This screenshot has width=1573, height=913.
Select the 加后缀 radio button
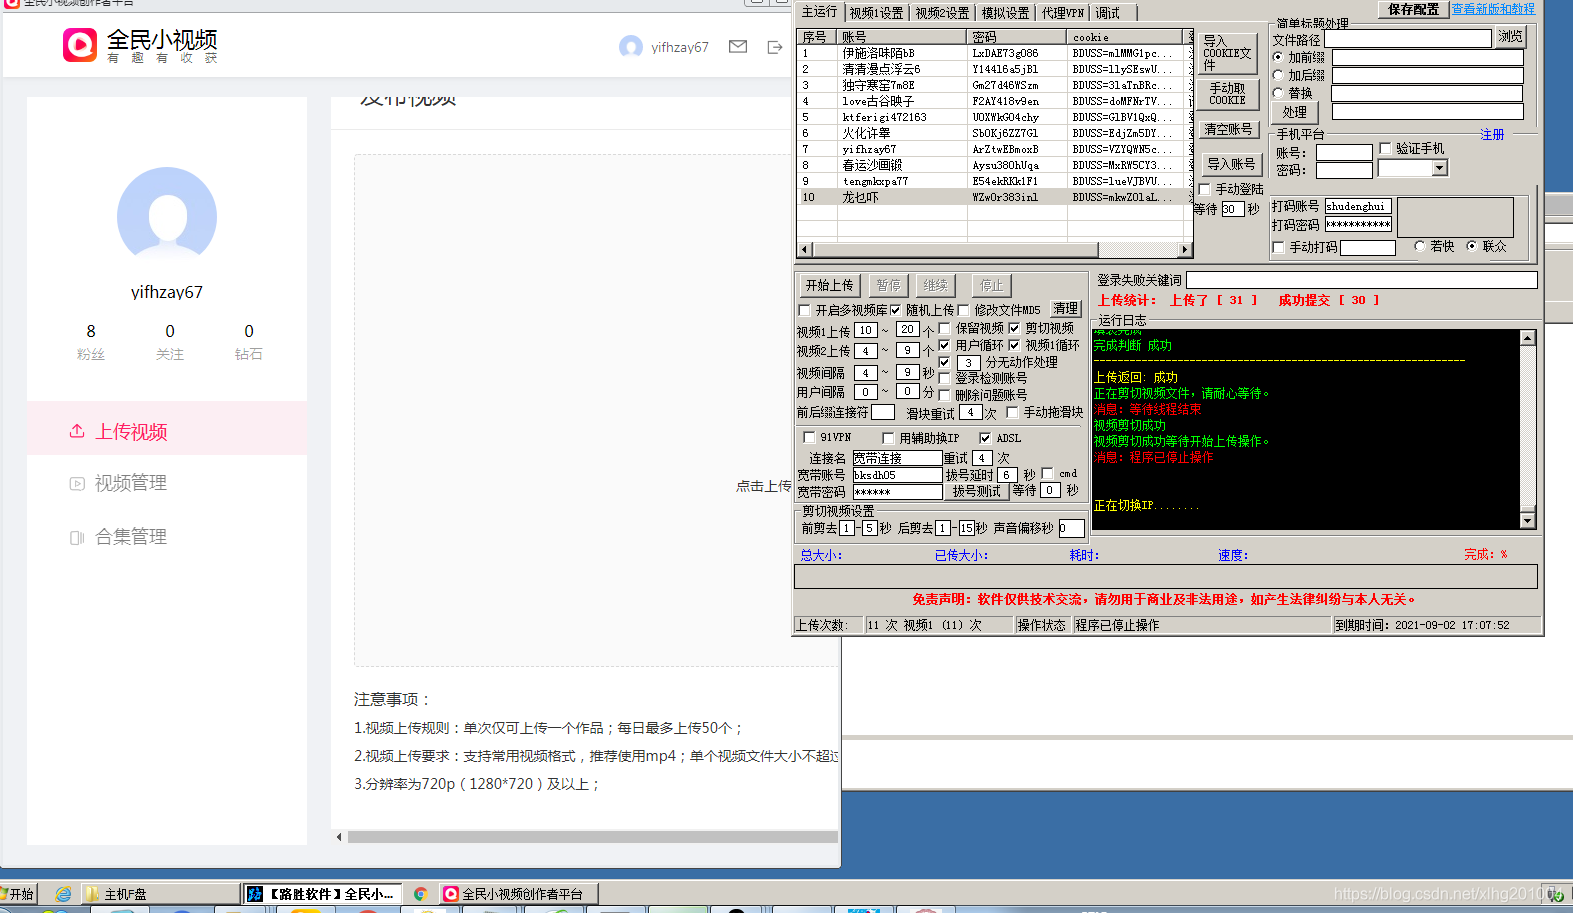point(1278,75)
